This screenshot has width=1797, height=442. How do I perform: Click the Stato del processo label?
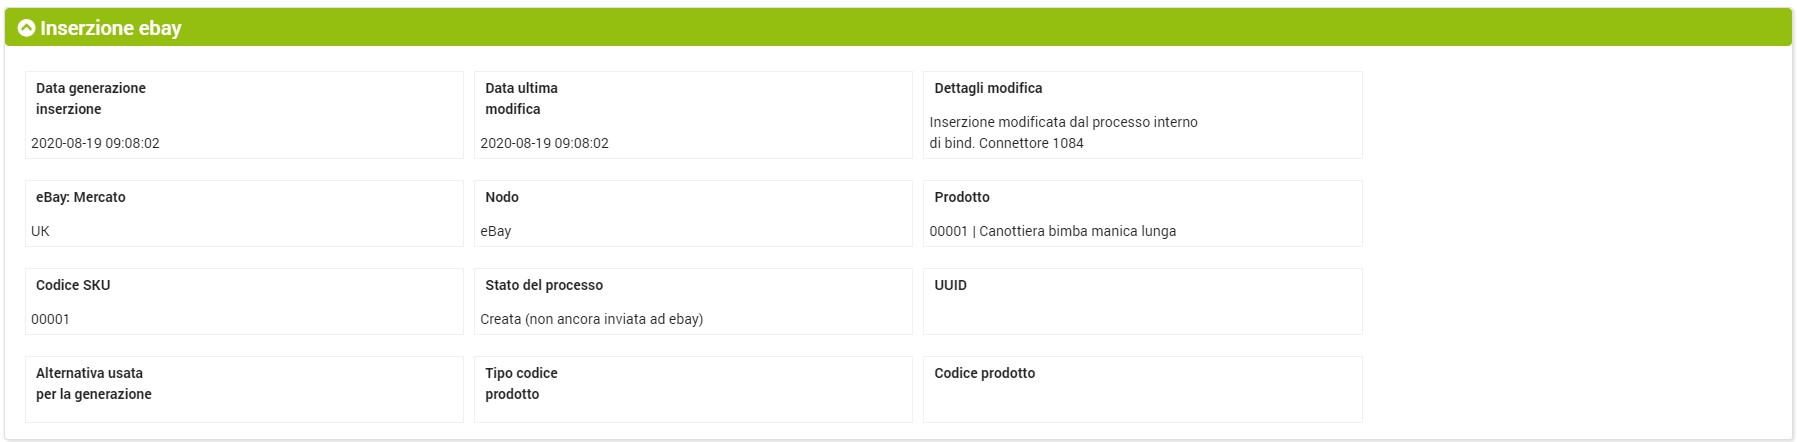(544, 285)
